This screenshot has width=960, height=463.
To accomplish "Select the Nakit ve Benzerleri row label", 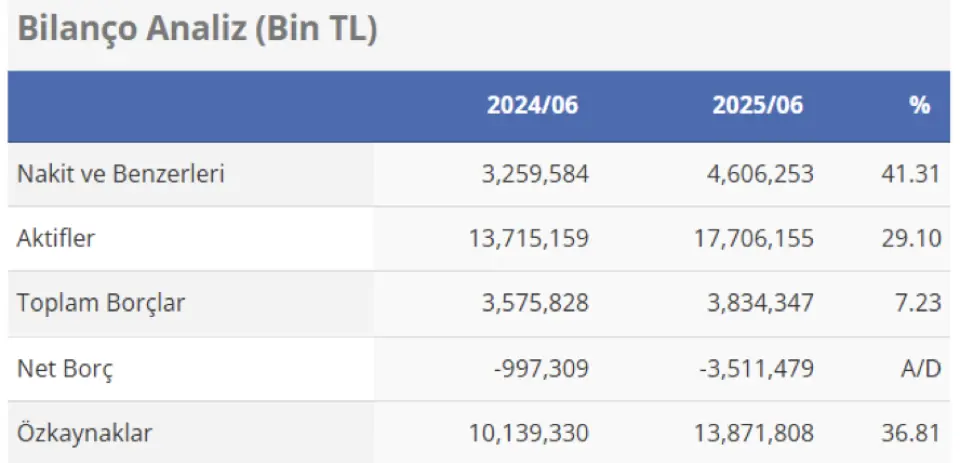I will pyautogui.click(x=121, y=174).
